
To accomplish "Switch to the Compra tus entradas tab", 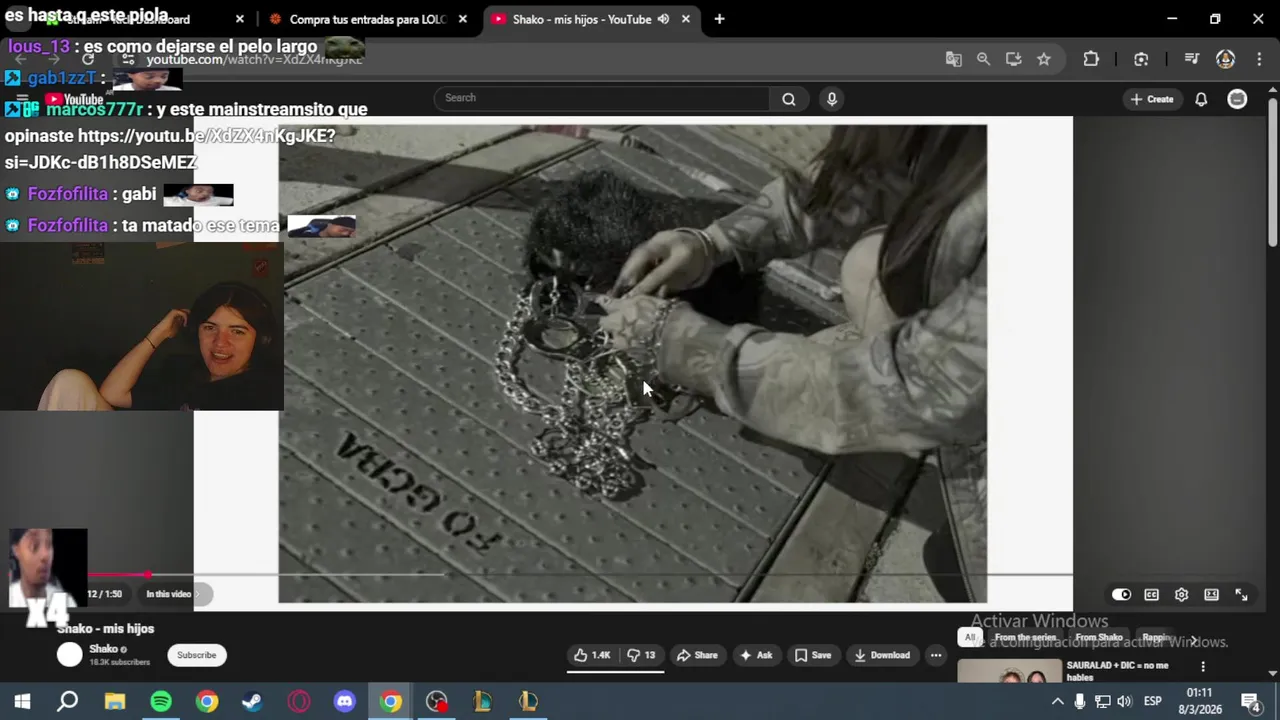I will click(367, 19).
